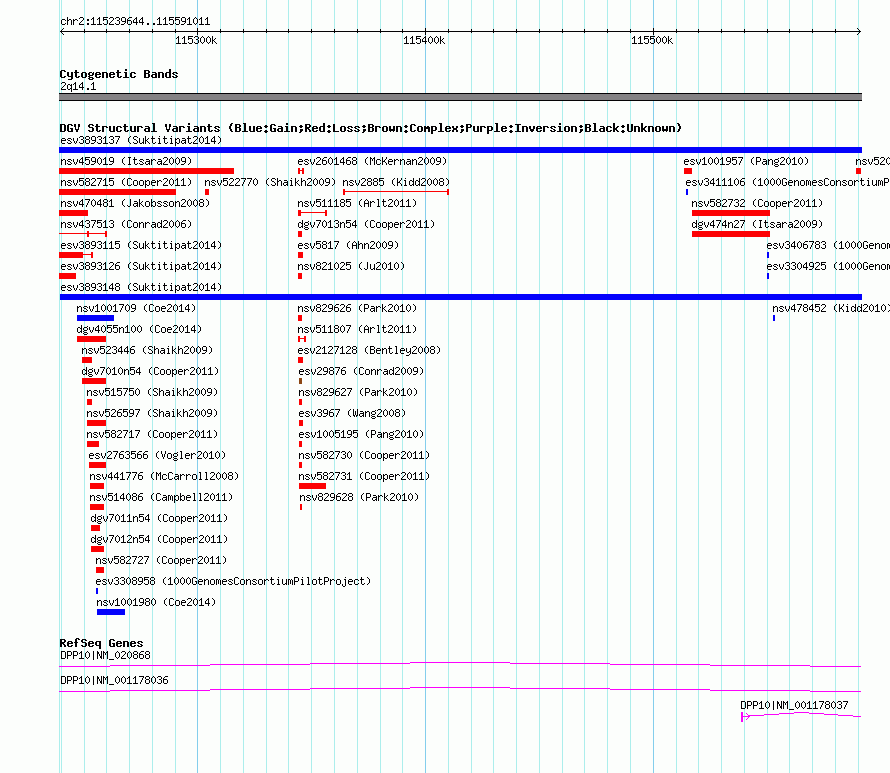This screenshot has width=890, height=773.
Task: Open the nsv582715 (Cooper2011) variant label
Action: (126, 182)
